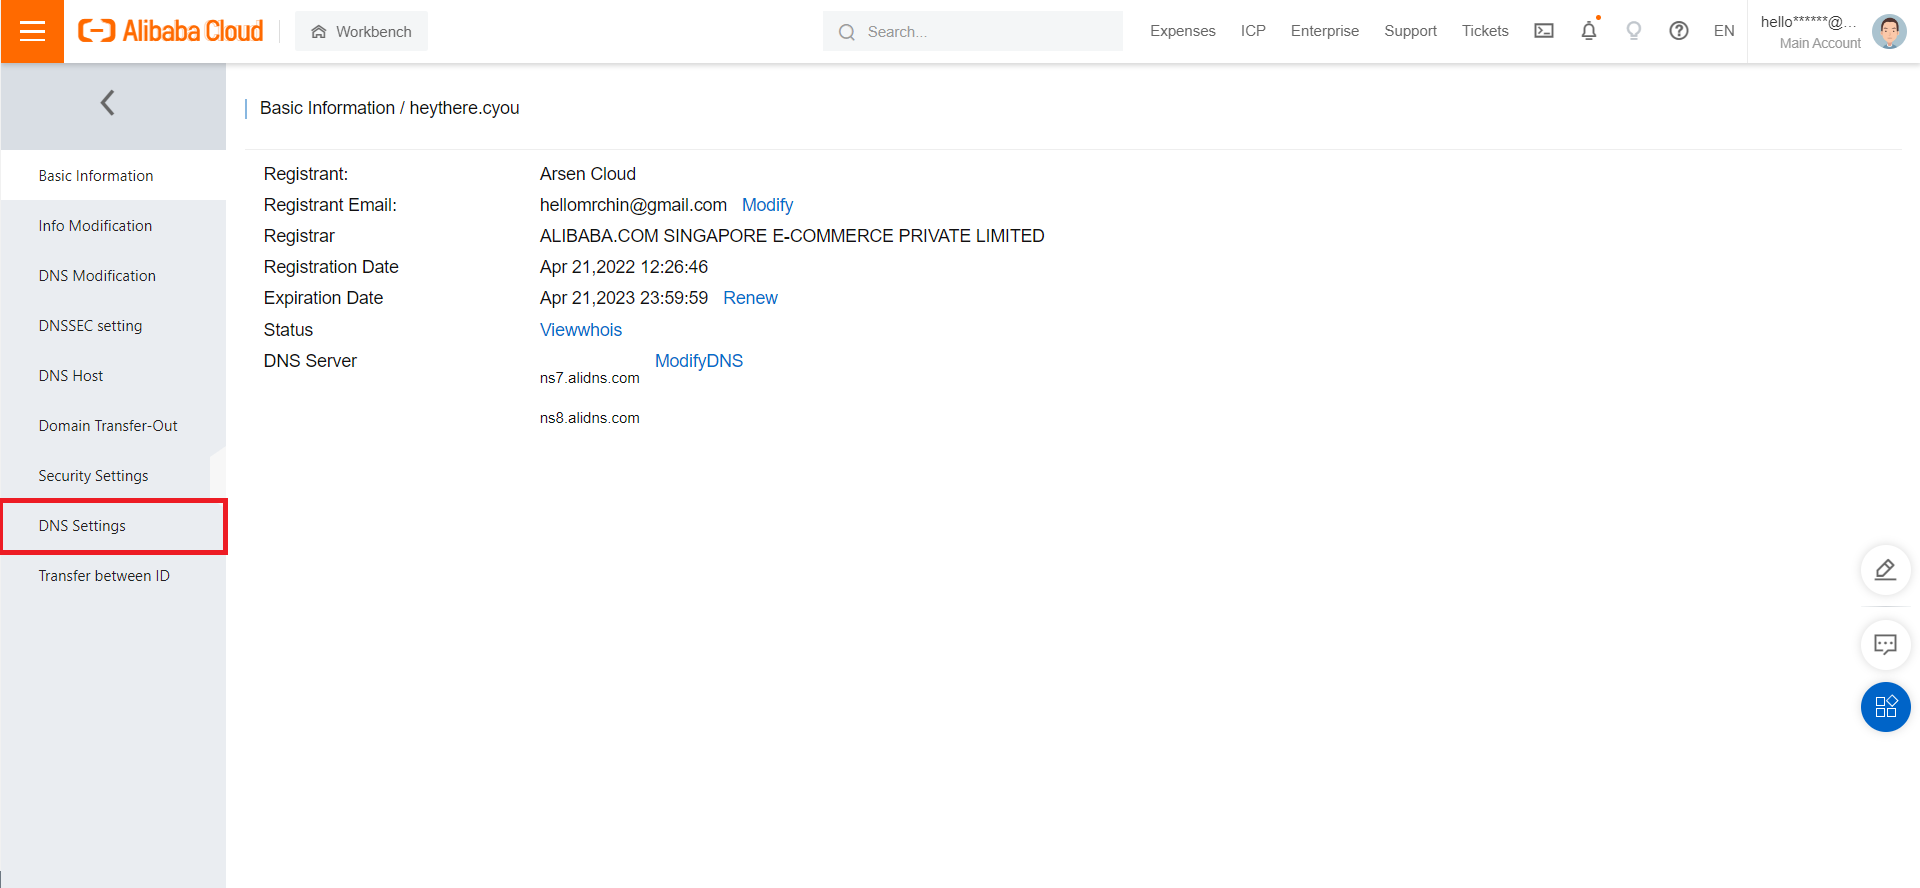1920x888 pixels.
Task: Open Info Modification in sidebar
Action: pos(113,225)
